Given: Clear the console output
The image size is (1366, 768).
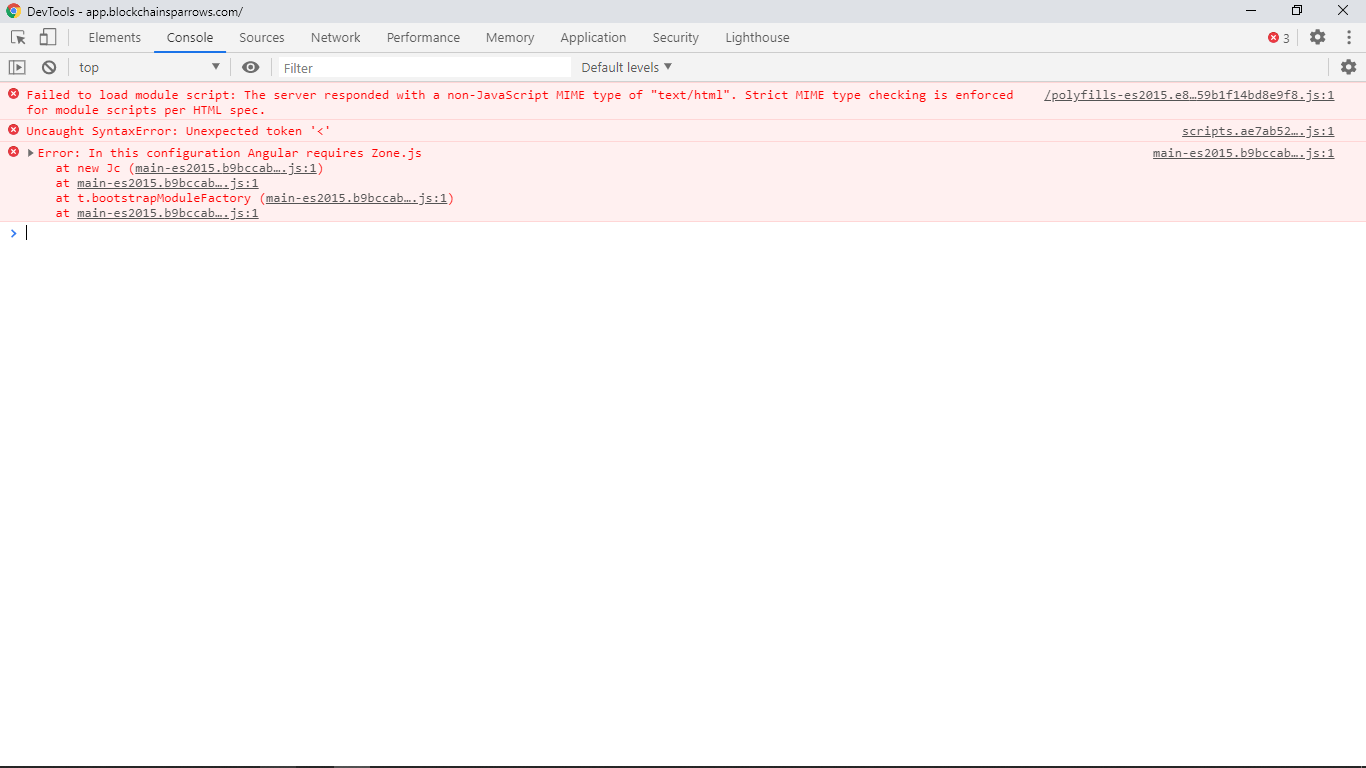Looking at the screenshot, I should pos(48,67).
